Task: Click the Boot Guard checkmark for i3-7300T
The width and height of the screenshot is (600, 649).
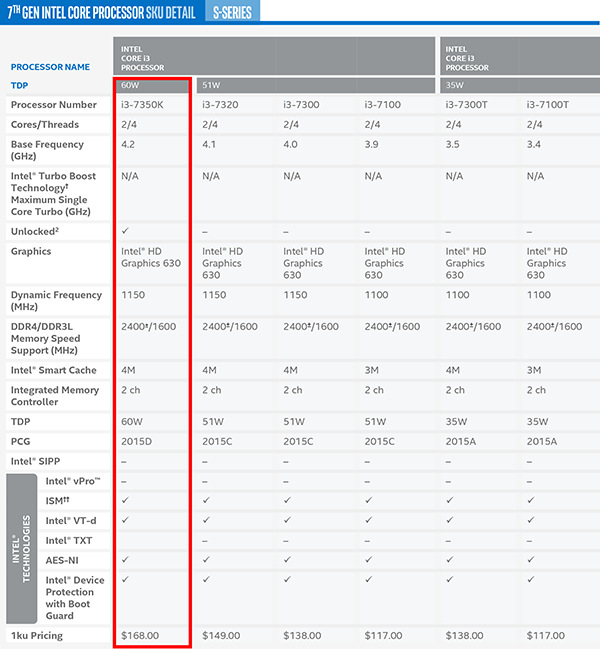Action: tap(449, 579)
